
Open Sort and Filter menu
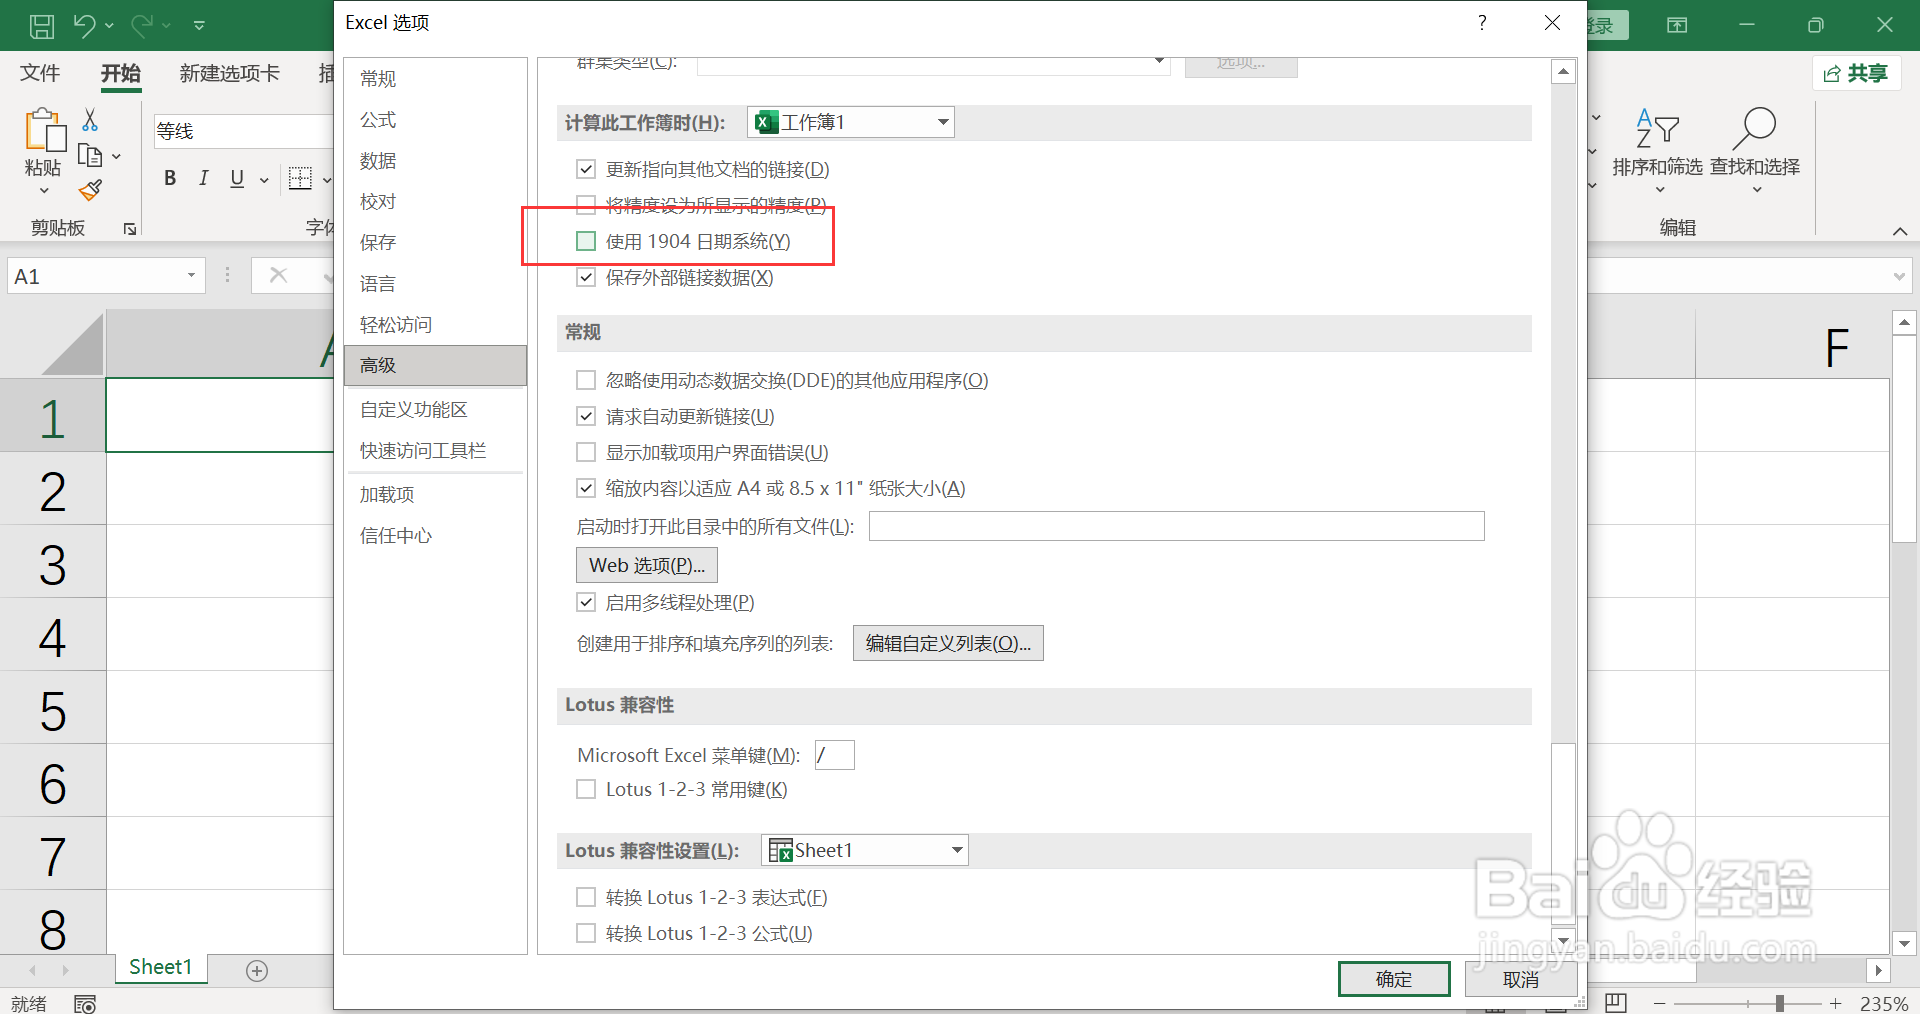(x=1657, y=150)
